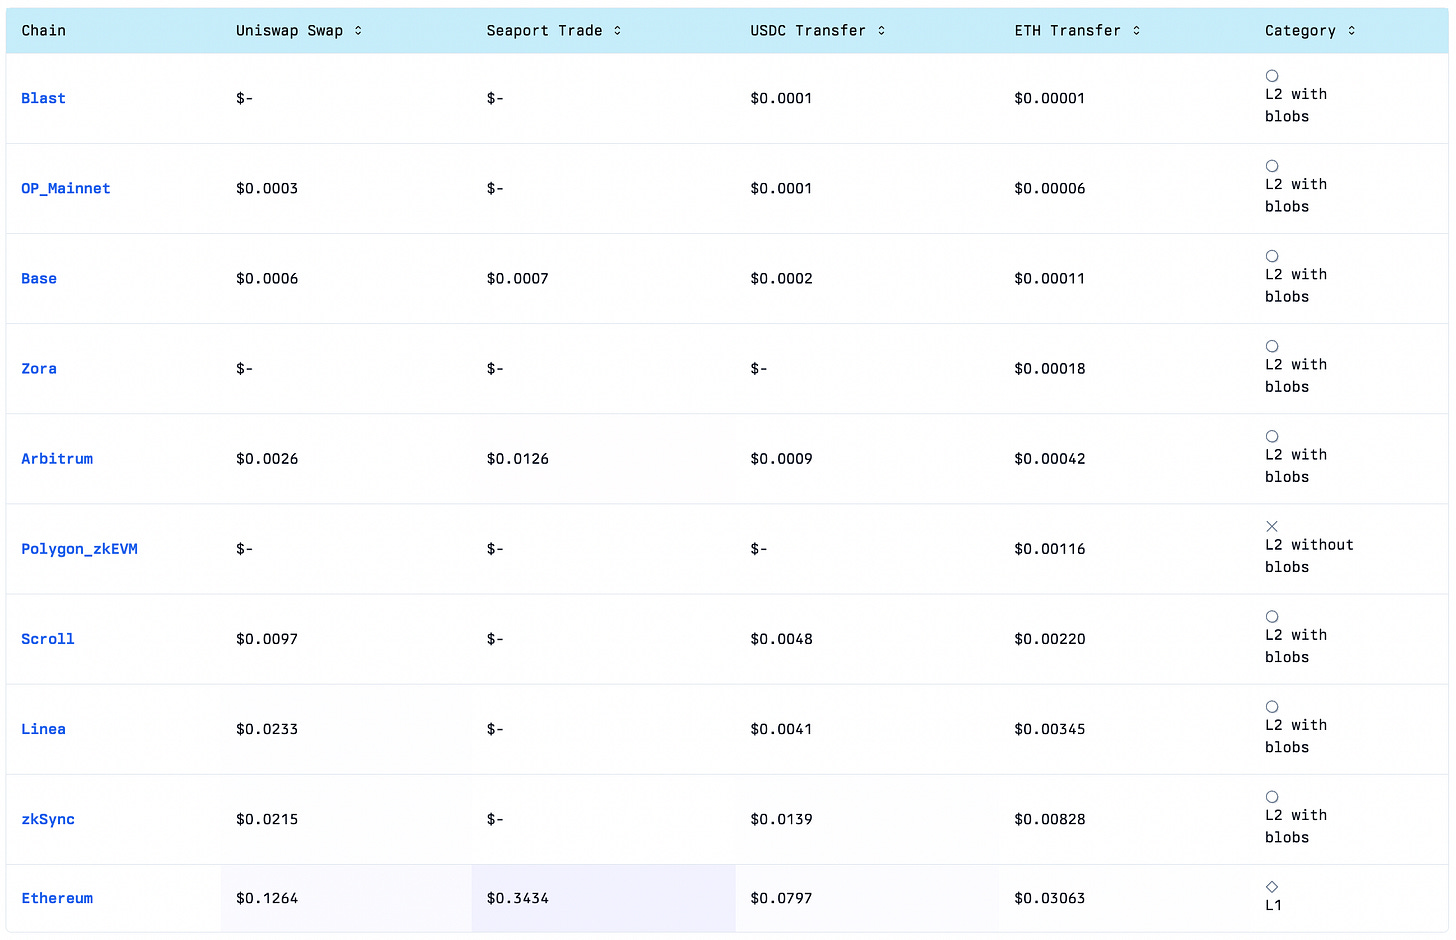Open the Blast chain link
The image size is (1456, 940).
tap(43, 98)
